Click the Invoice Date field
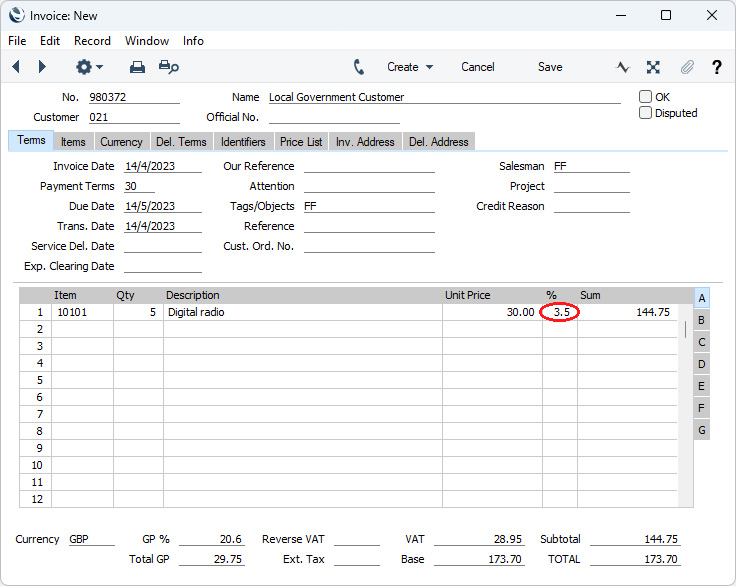This screenshot has height=586, width=736. 163,166
